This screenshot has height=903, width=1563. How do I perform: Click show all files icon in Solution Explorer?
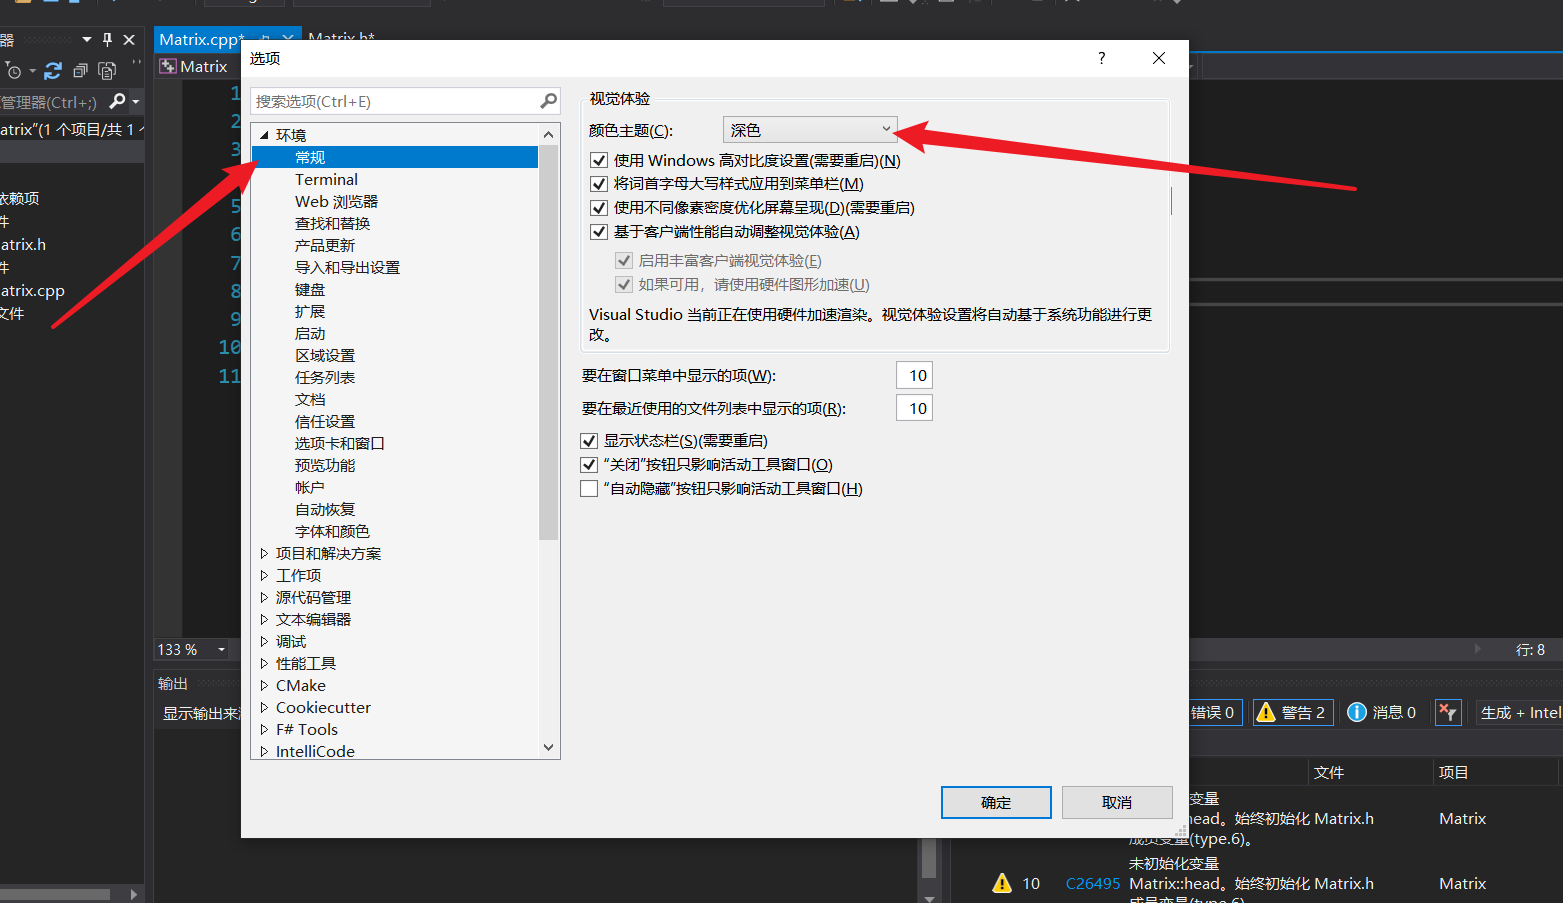point(107,70)
